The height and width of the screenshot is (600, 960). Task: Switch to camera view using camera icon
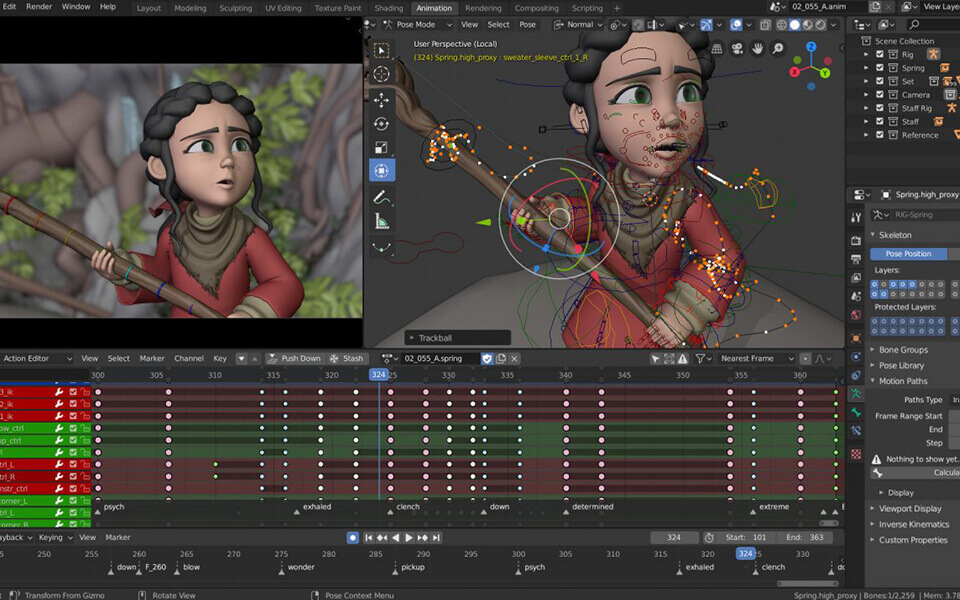(737, 49)
